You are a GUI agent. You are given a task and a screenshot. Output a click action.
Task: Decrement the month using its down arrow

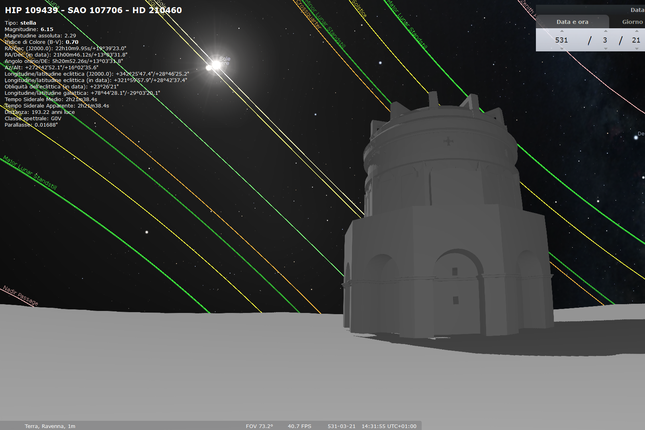(x=604, y=49)
